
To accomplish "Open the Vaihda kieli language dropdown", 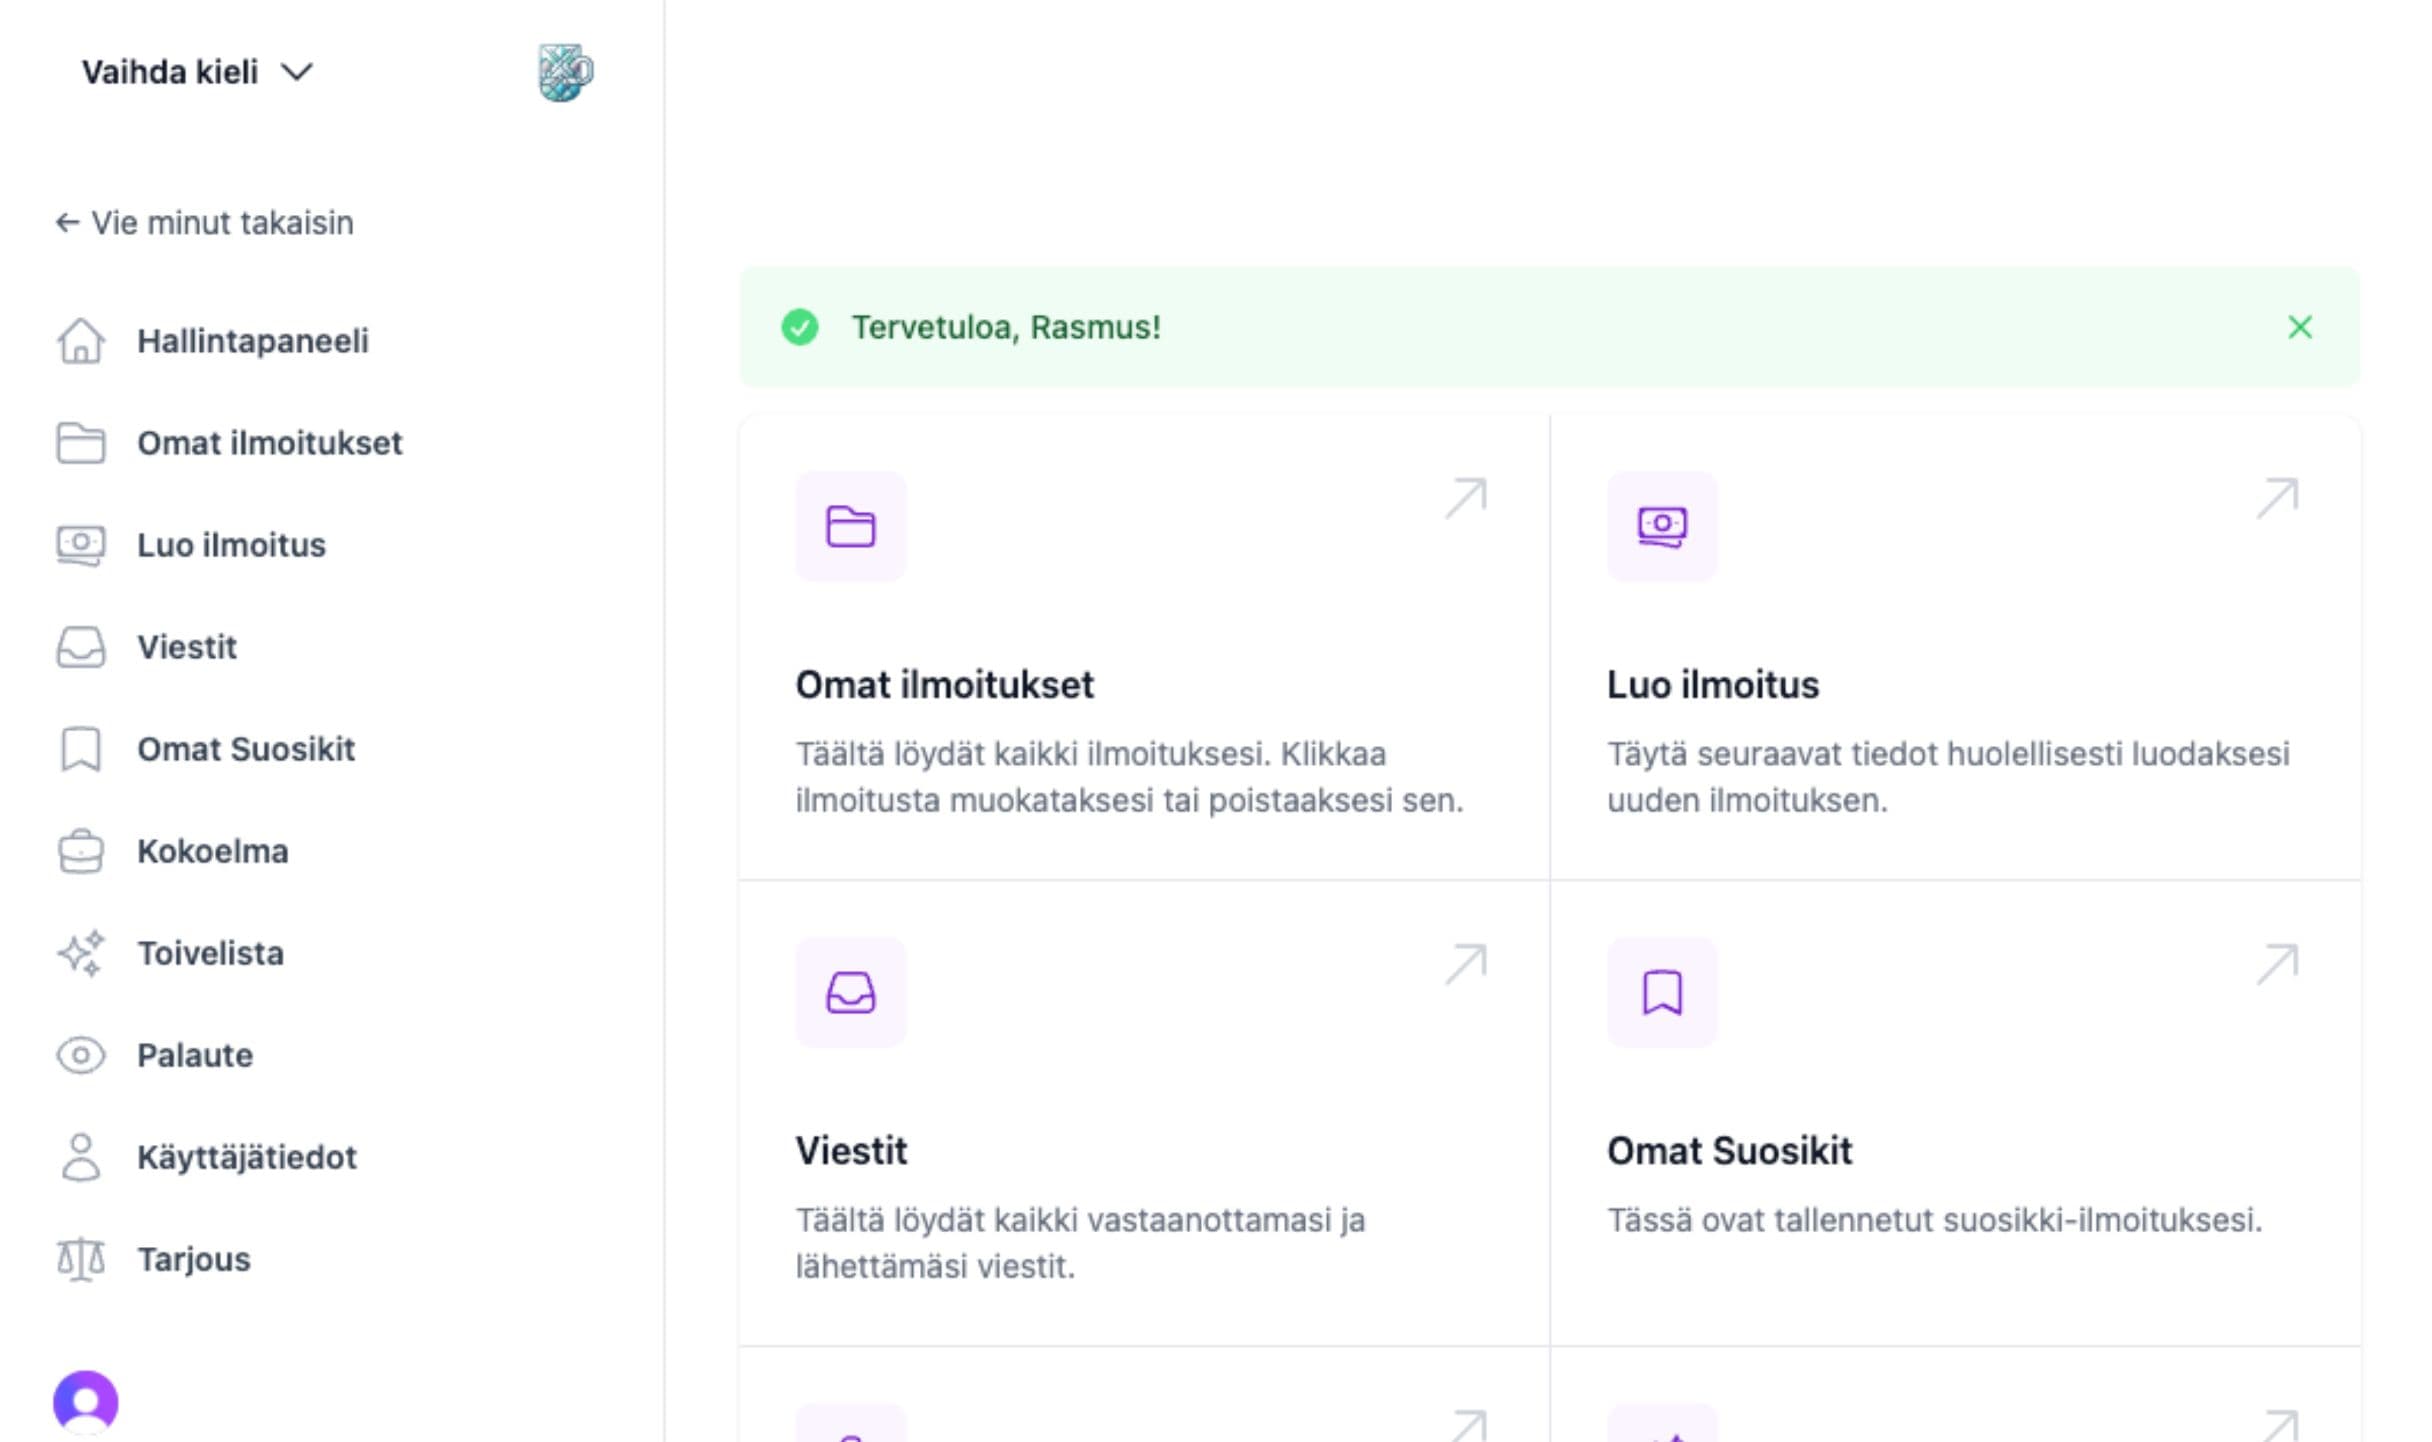I will pos(197,72).
